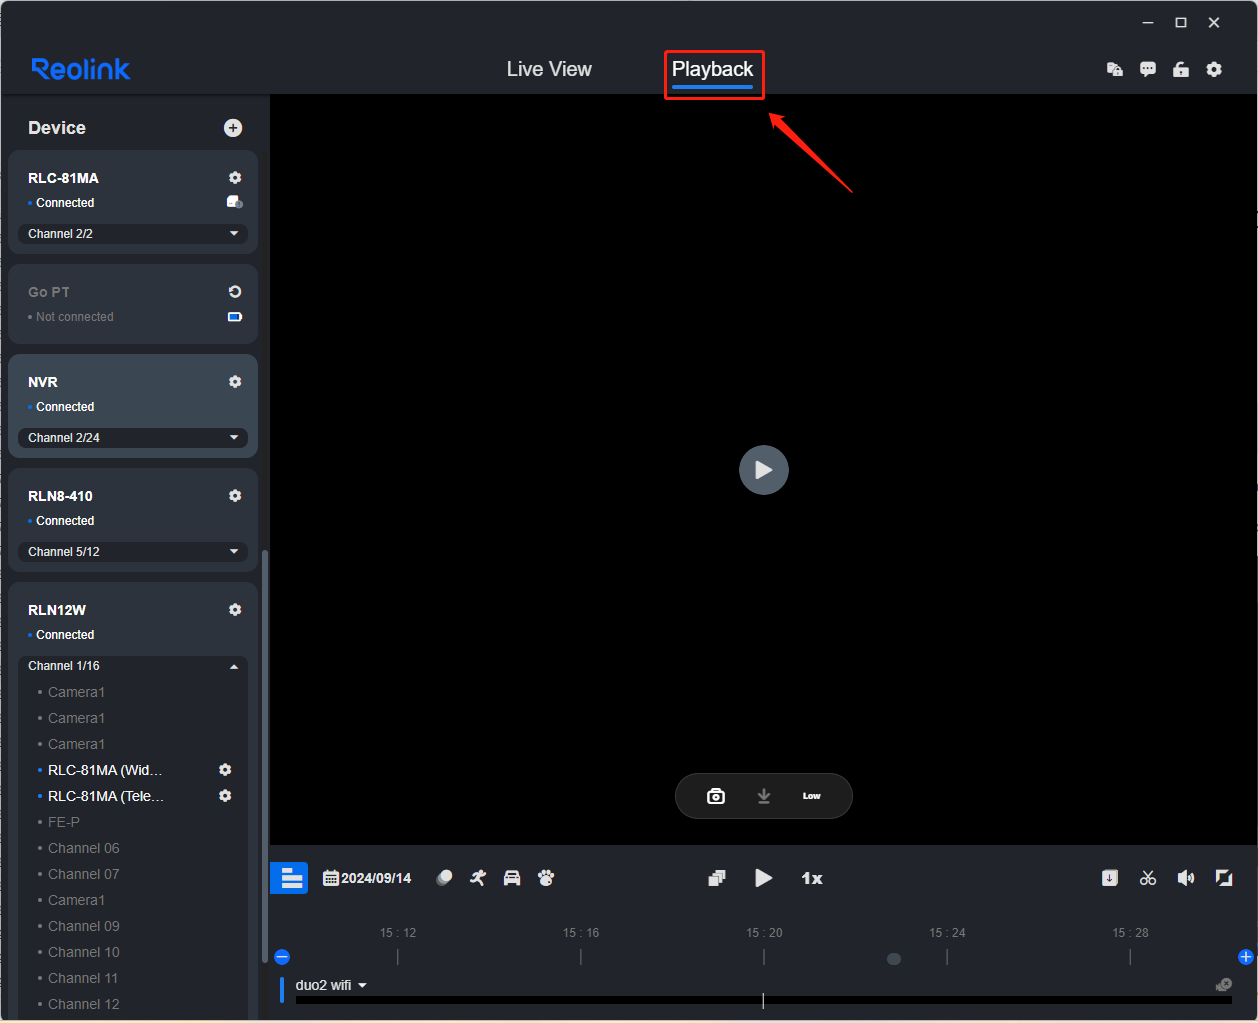
Task: Download the selected recording
Action: click(x=1110, y=878)
